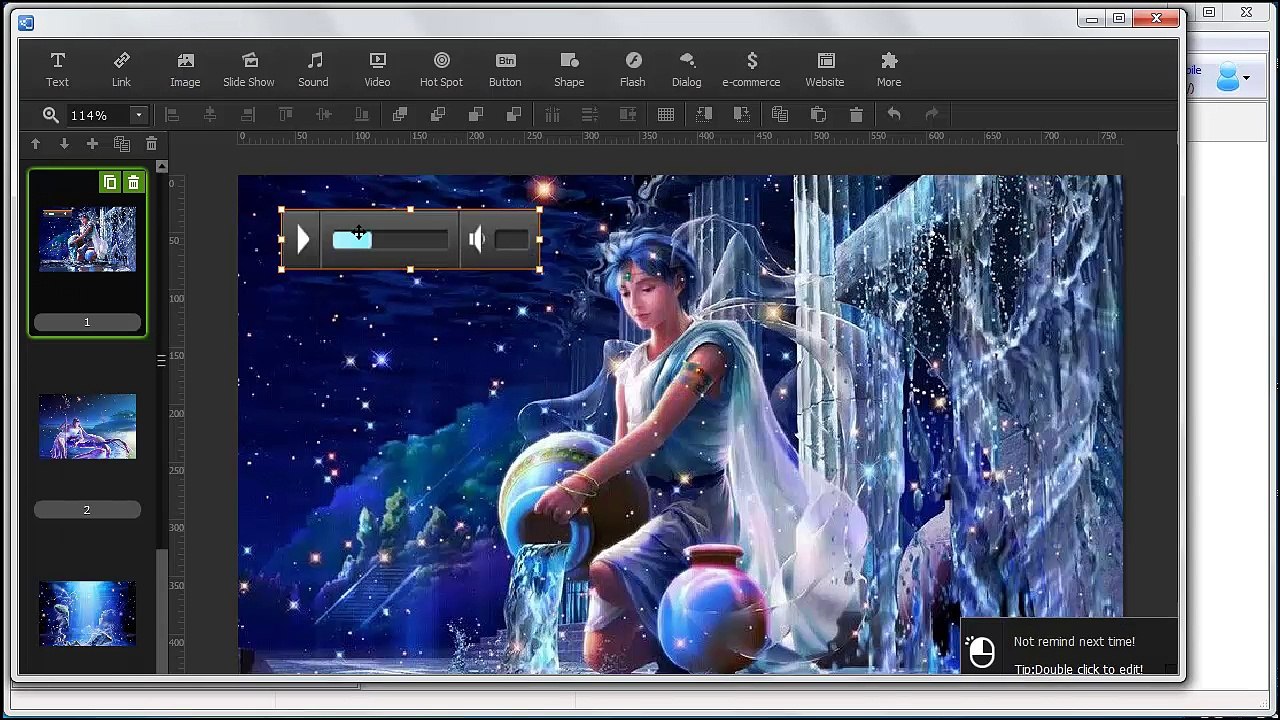Open the Slide Show tool
The height and width of the screenshot is (720, 1280).
pos(249,70)
